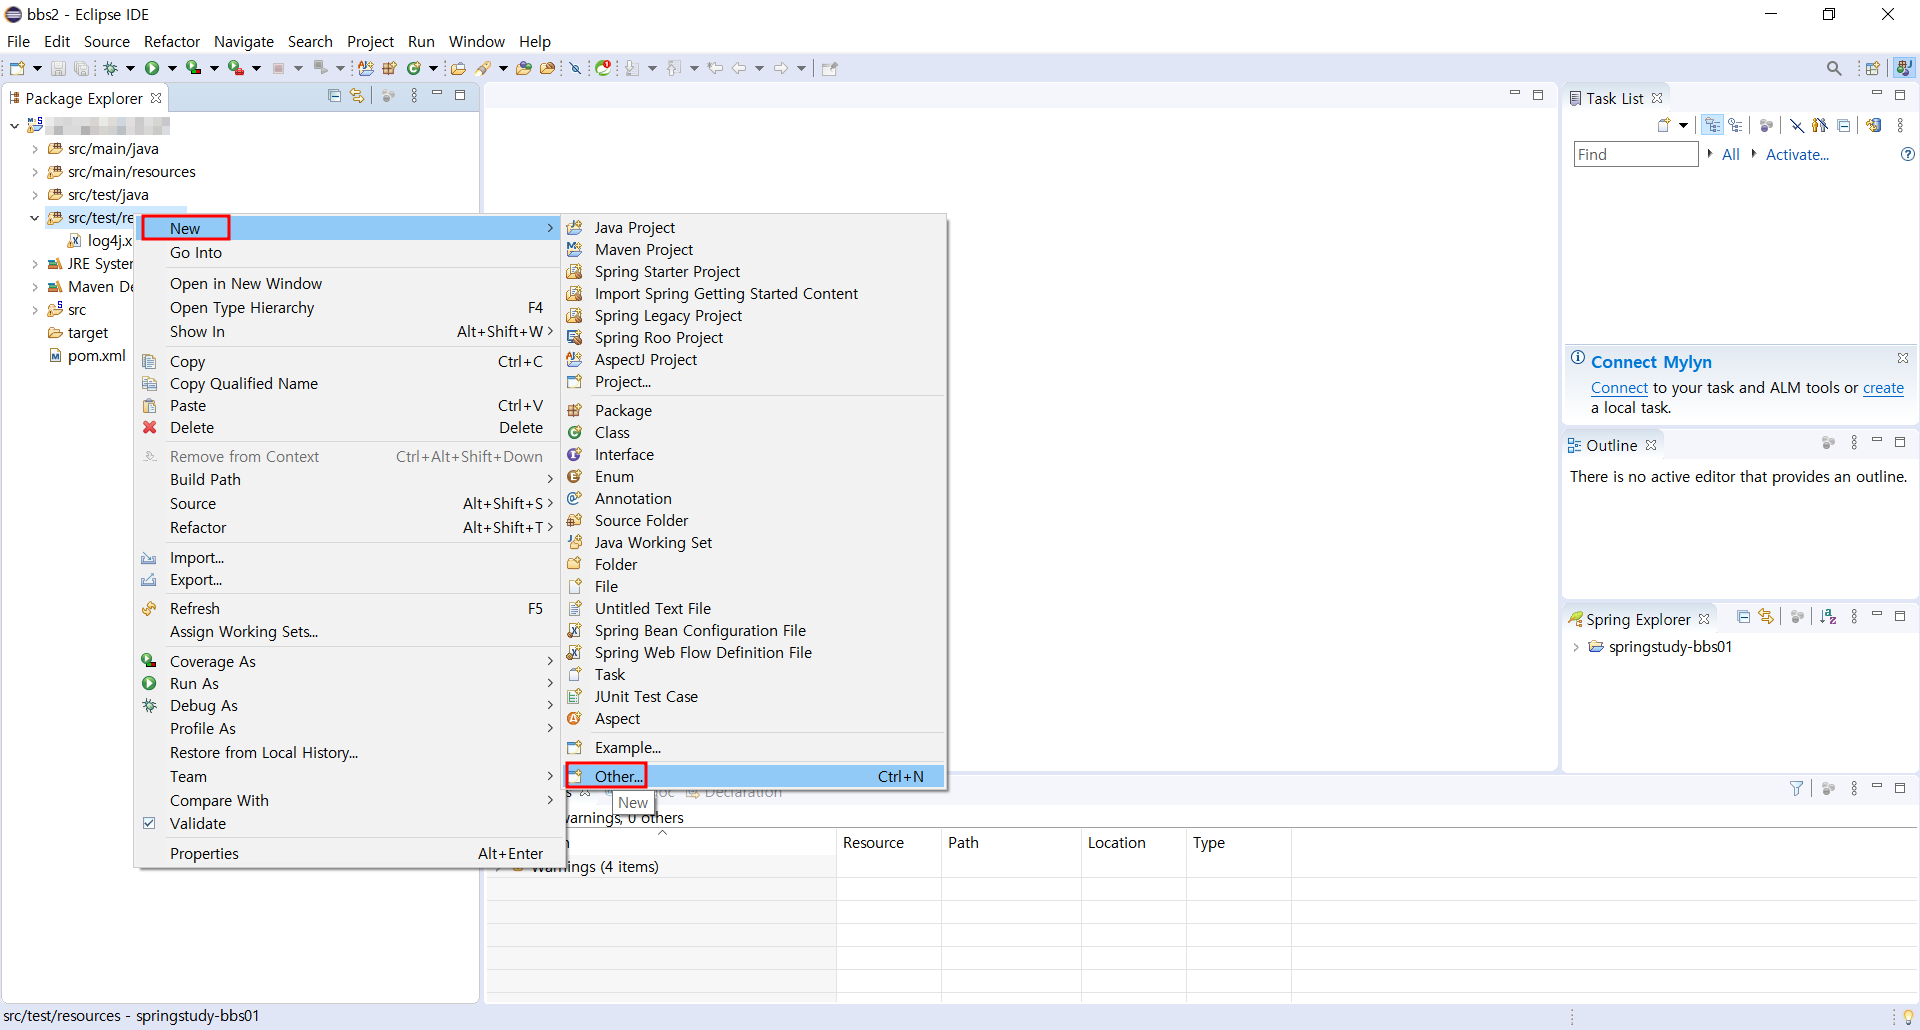Click the Debug bug icon in toolbar
1920x1030 pixels.
(x=110, y=68)
